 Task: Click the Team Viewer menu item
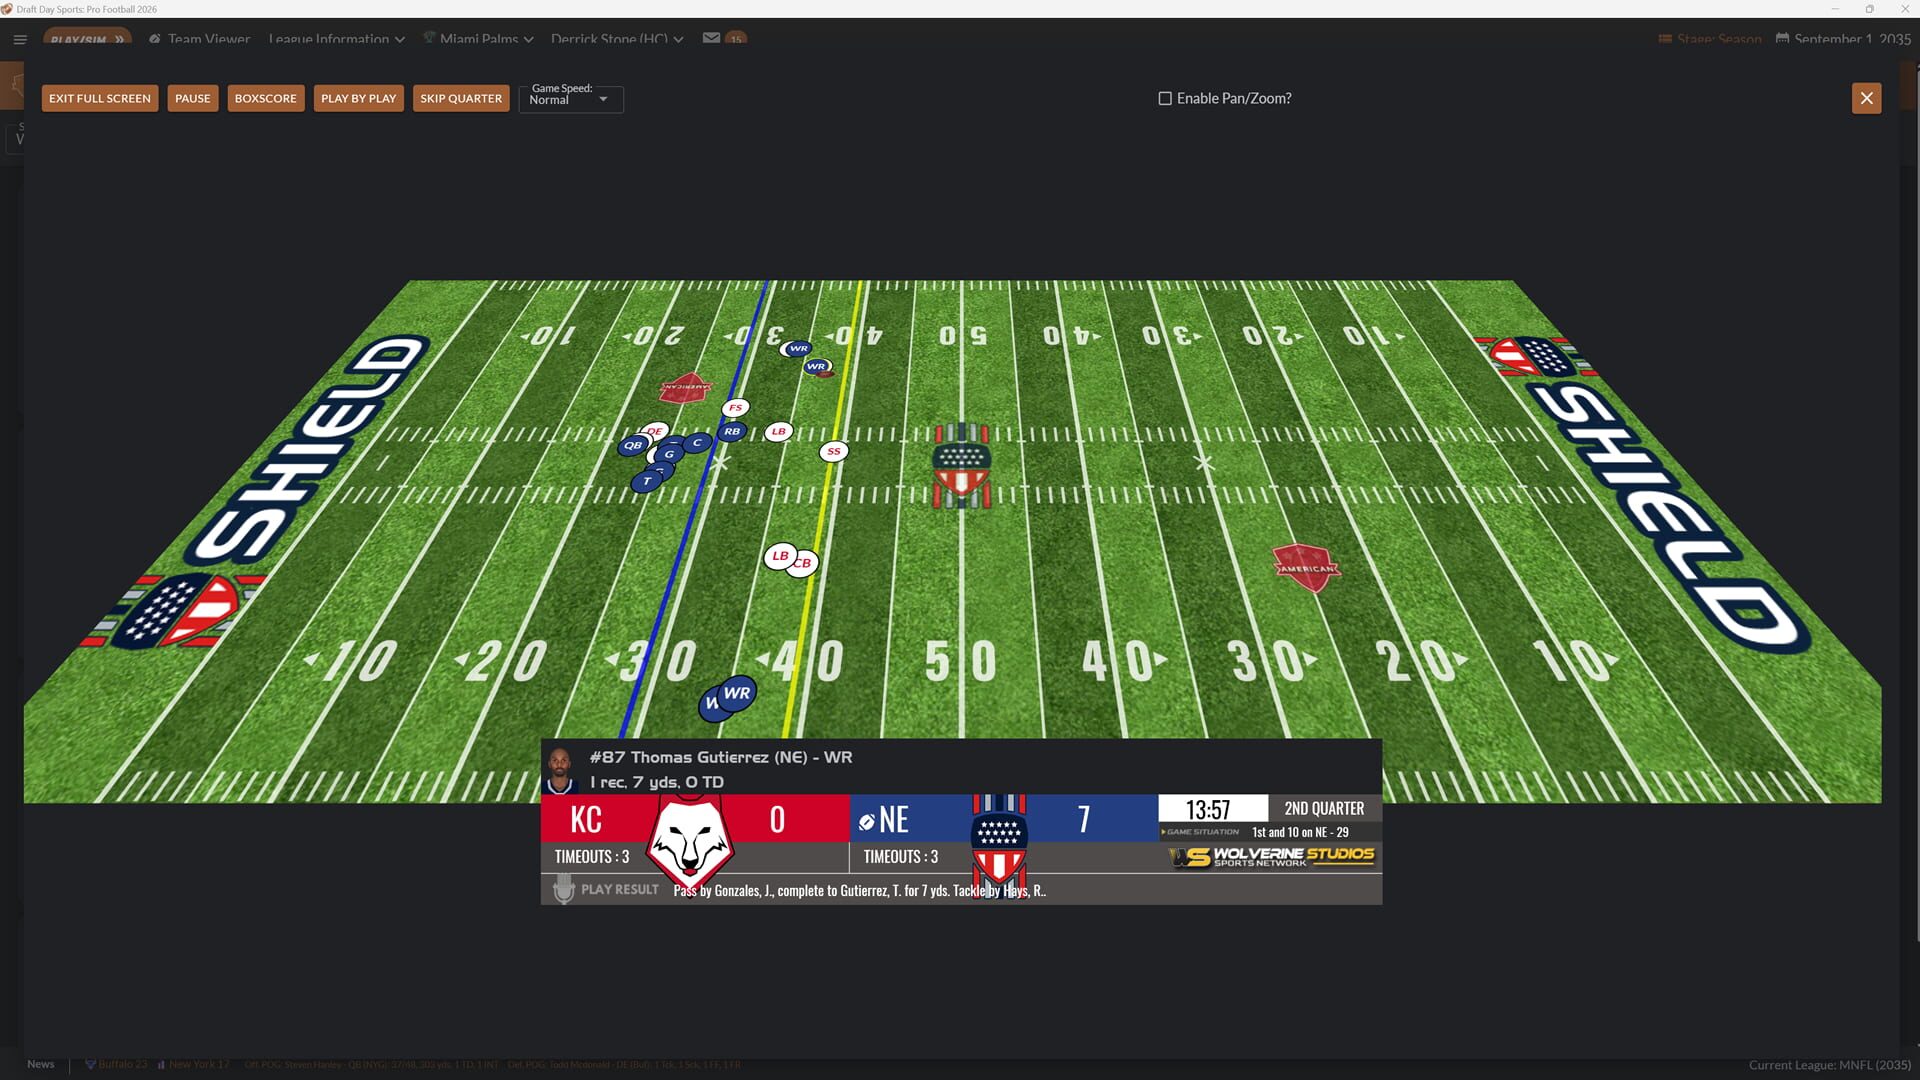coord(208,39)
